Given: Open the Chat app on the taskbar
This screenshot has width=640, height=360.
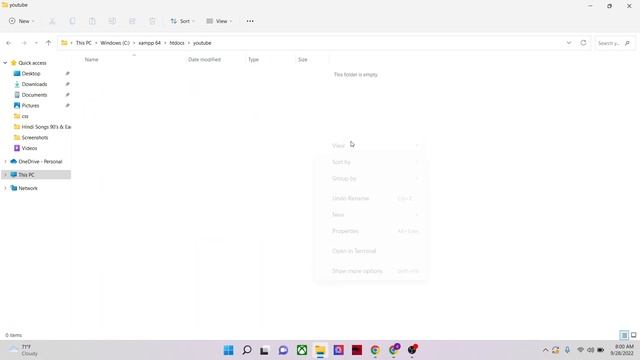Looking at the screenshot, I should pos(283,350).
